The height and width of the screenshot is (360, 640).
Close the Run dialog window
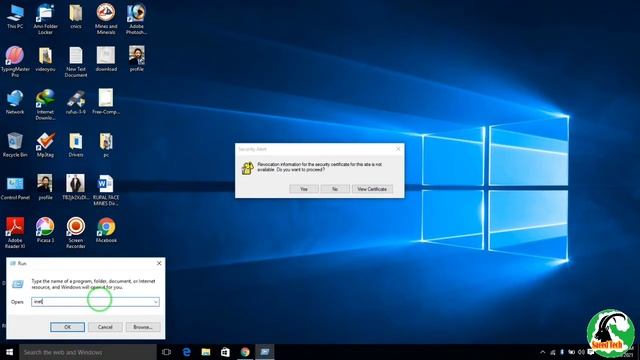point(159,263)
